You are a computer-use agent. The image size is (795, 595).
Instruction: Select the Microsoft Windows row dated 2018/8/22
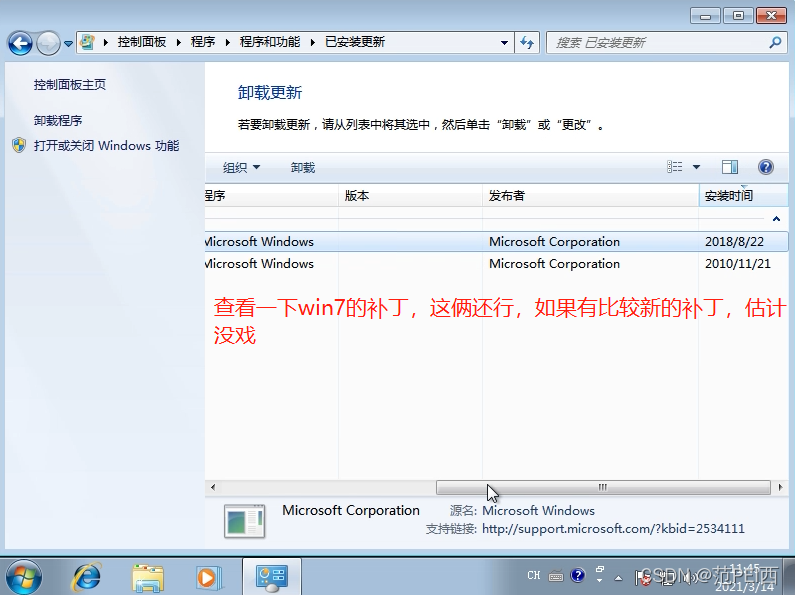pyautogui.click(x=496, y=242)
